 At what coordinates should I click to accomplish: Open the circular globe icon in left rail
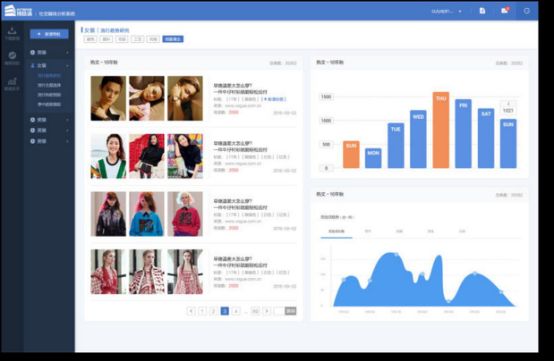tap(12, 55)
